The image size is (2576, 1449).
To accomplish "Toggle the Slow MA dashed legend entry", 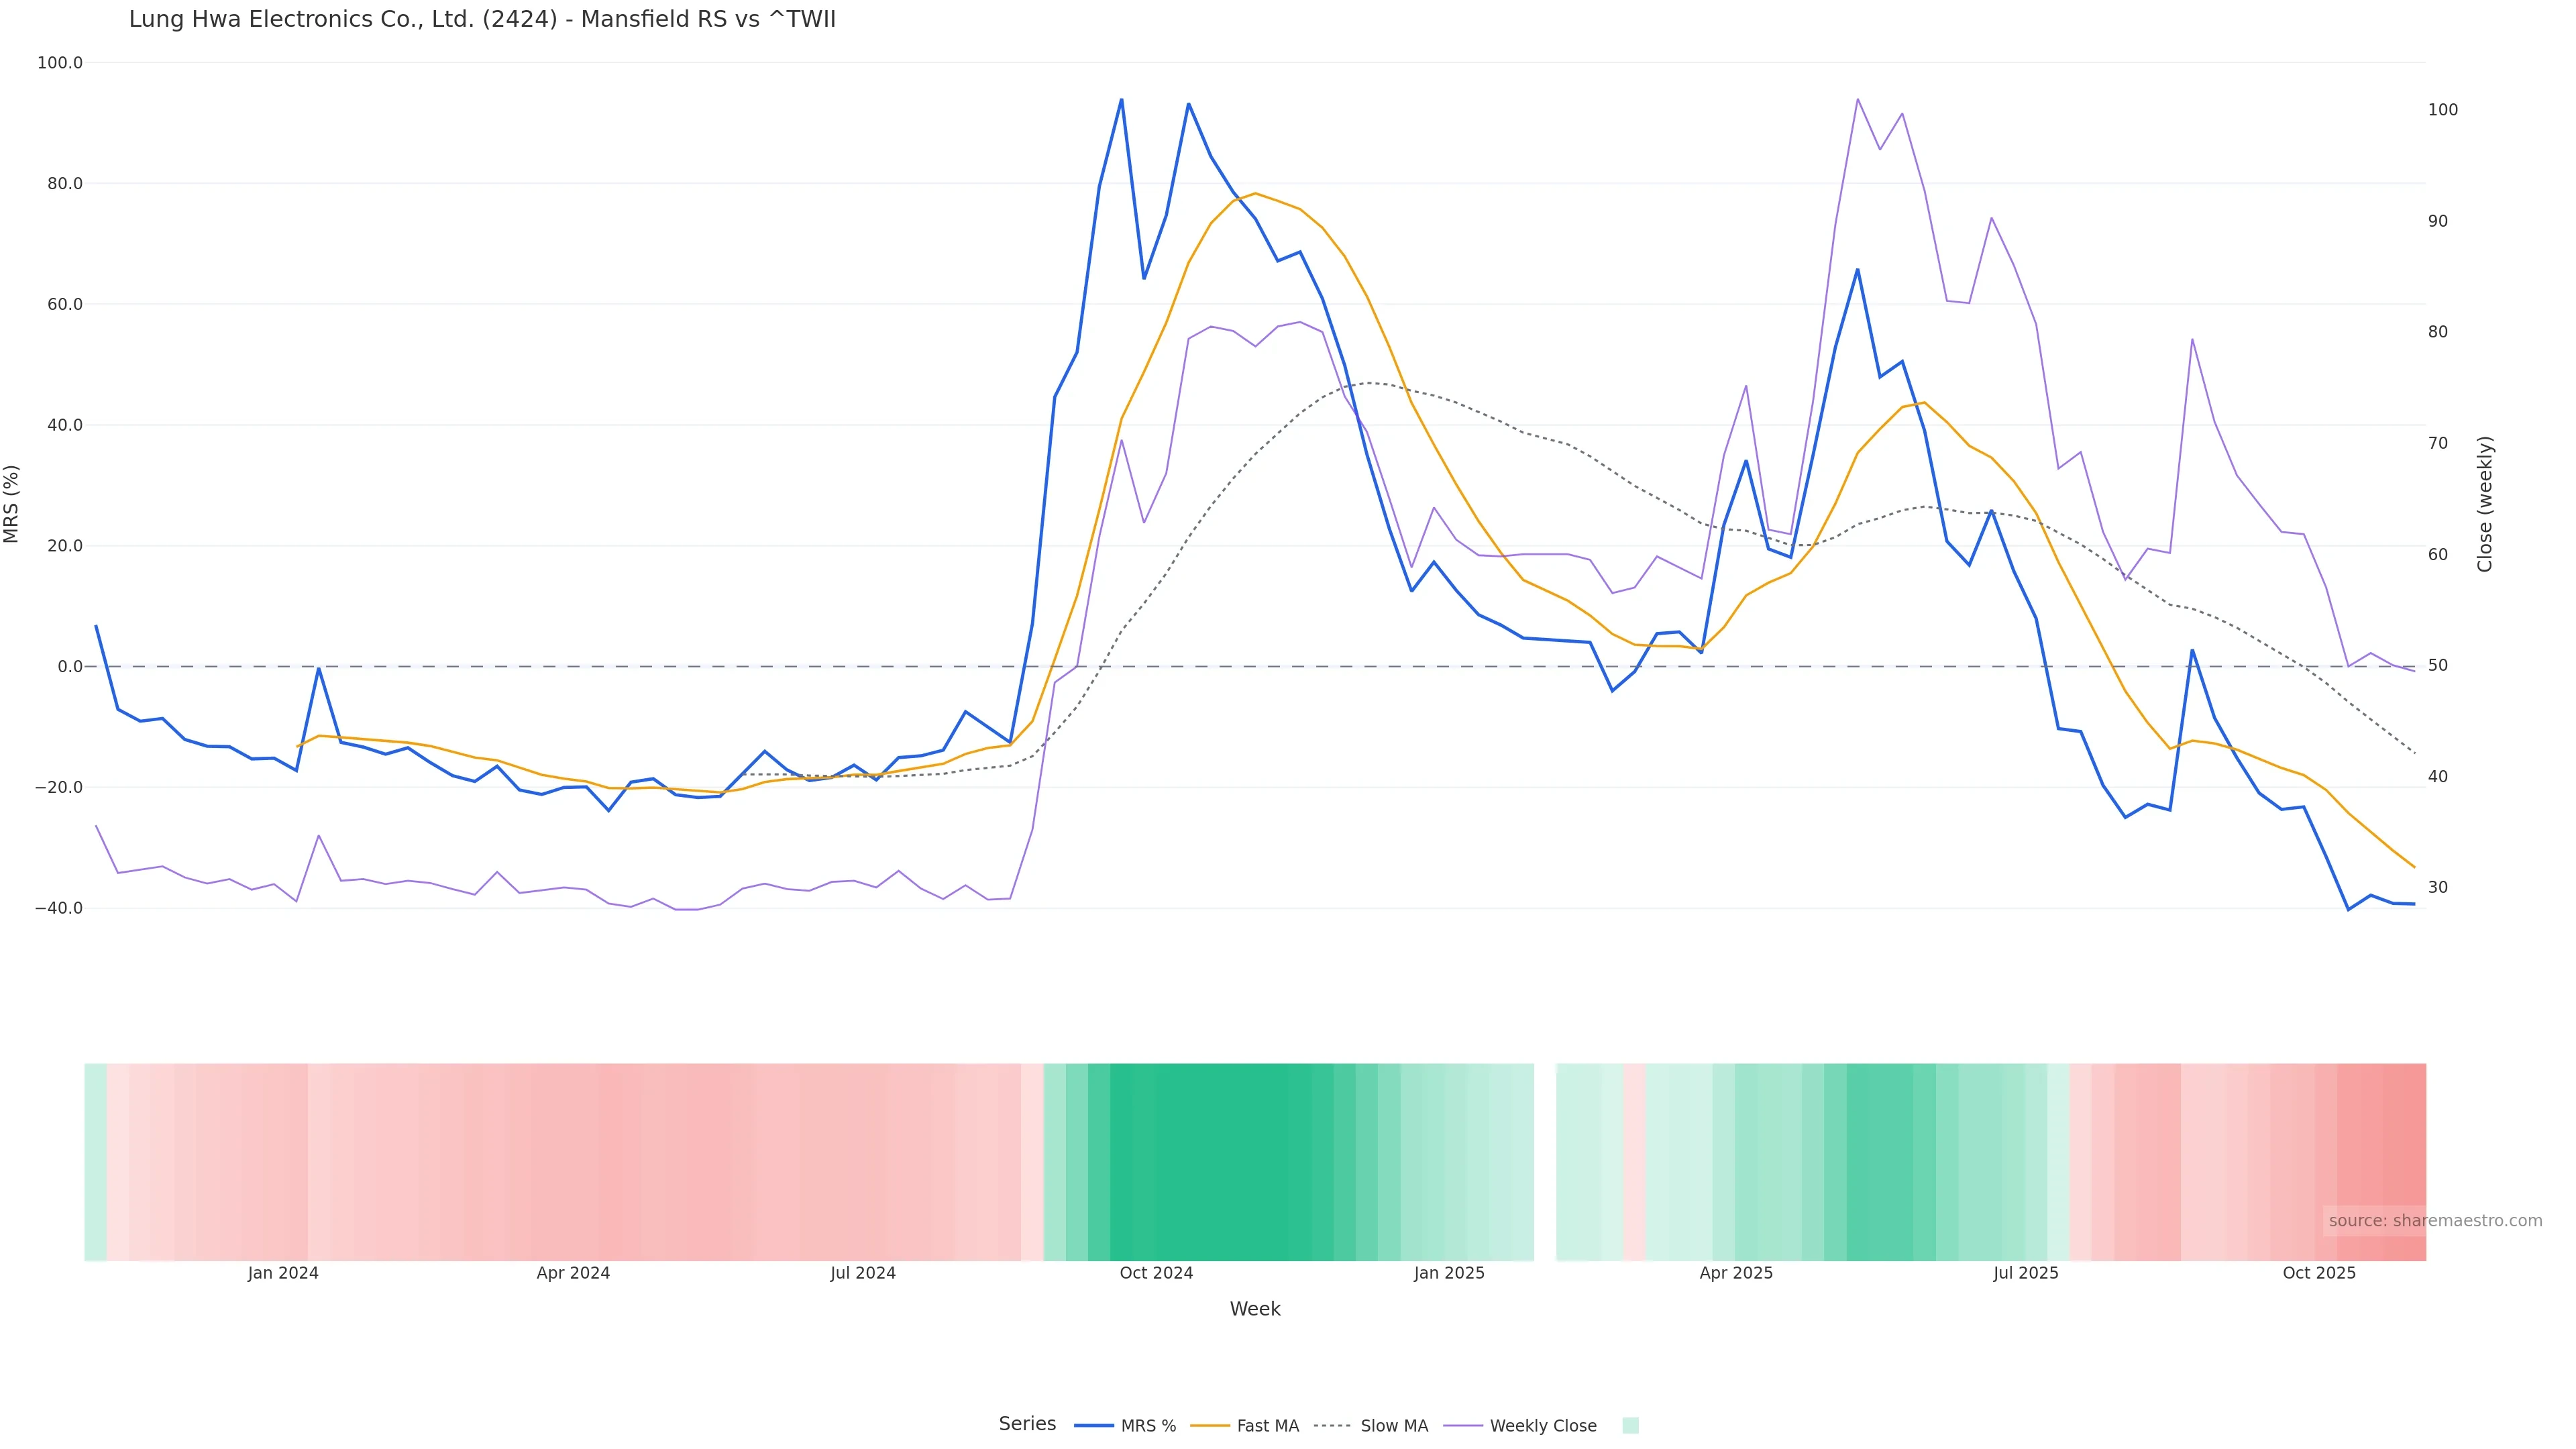I will pos(1393,1426).
